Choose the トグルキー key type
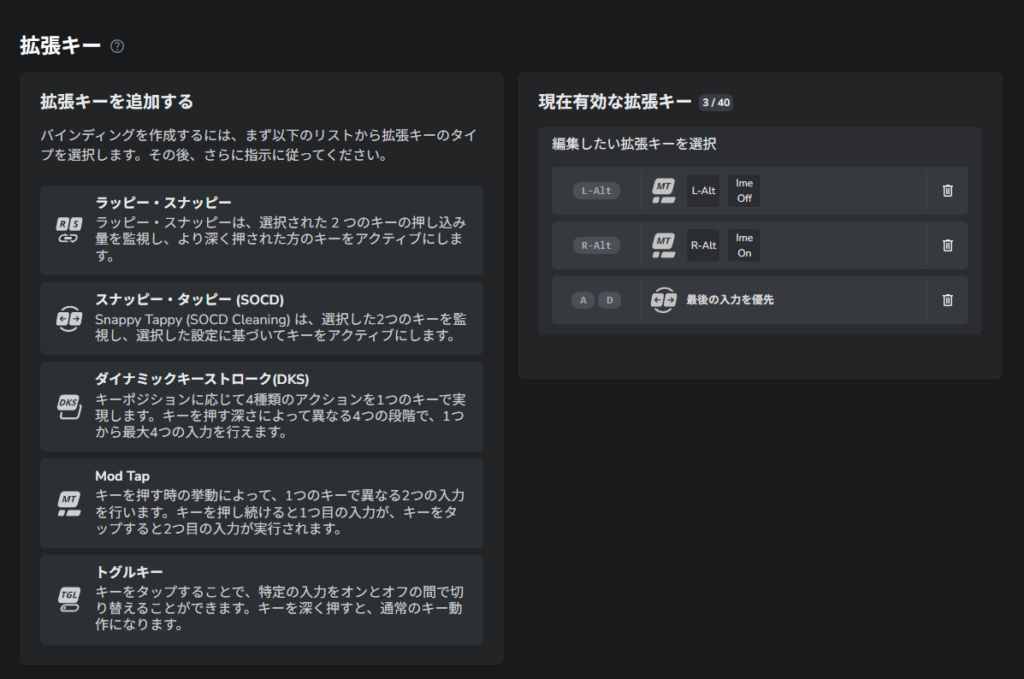 tap(262, 599)
